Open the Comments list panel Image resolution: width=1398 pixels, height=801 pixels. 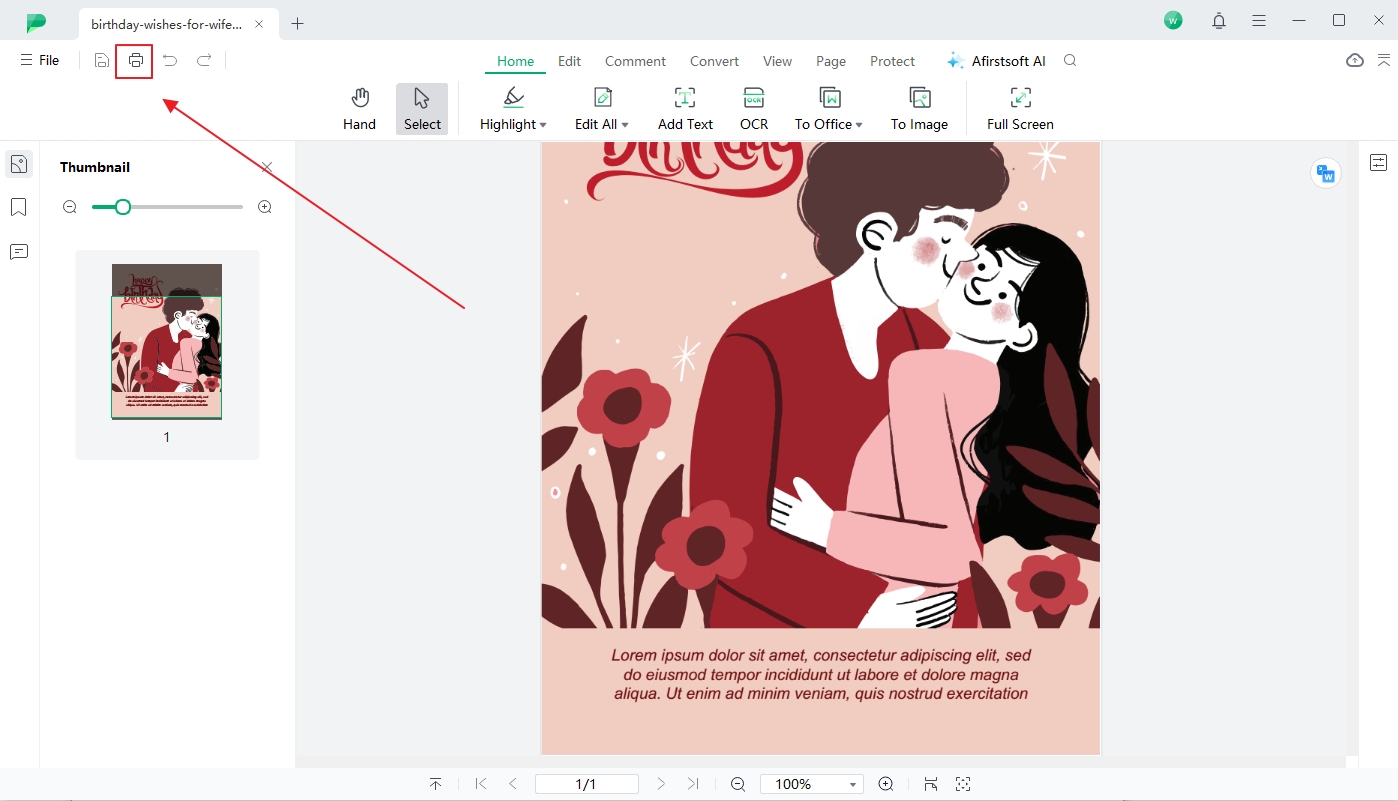19,252
